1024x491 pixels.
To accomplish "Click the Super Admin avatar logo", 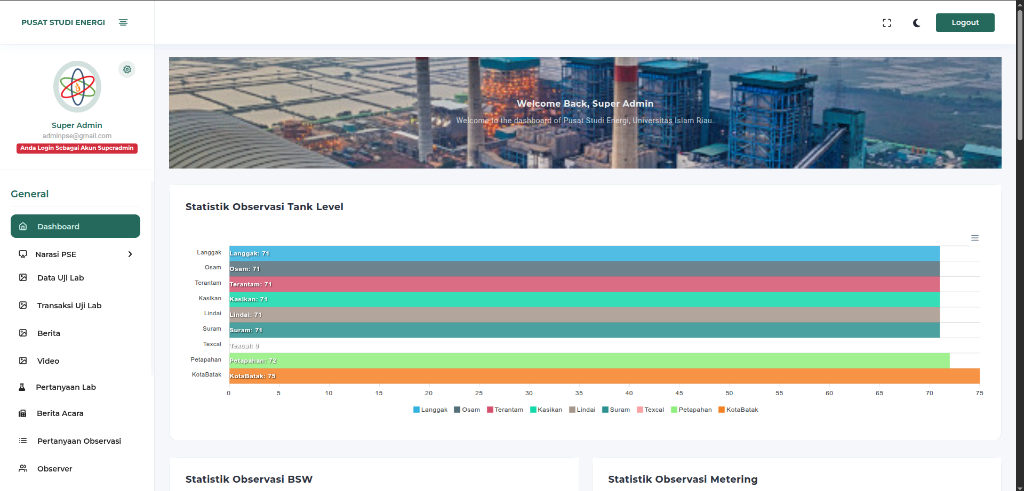I will (77, 87).
